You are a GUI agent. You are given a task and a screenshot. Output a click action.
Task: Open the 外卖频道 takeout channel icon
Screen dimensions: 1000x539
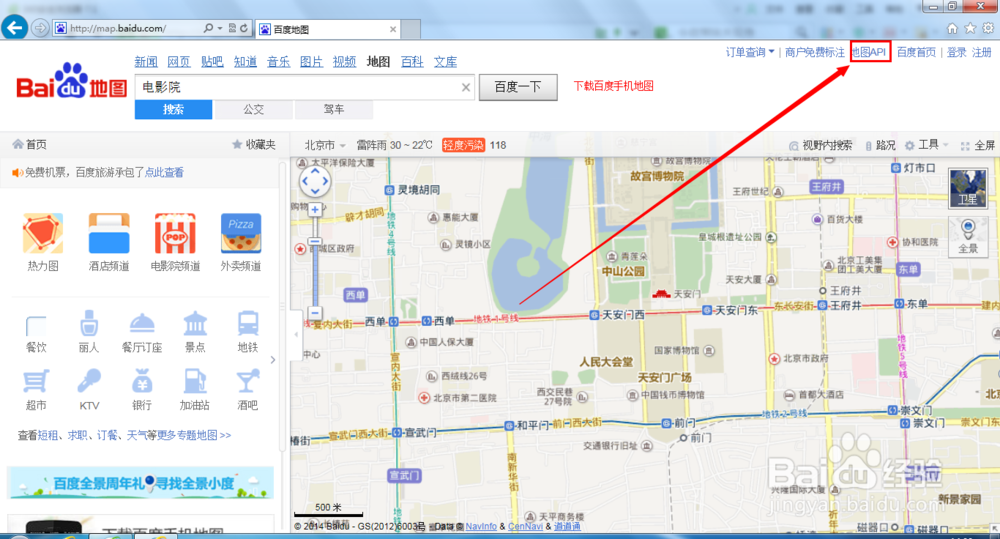240,234
